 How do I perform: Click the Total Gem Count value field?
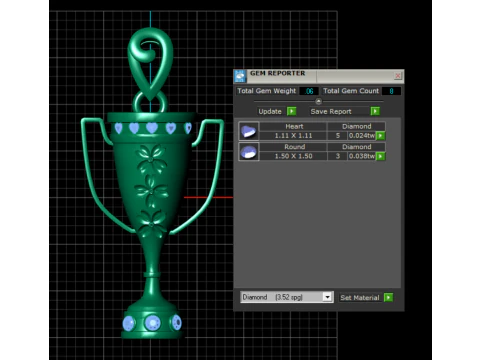(x=391, y=91)
